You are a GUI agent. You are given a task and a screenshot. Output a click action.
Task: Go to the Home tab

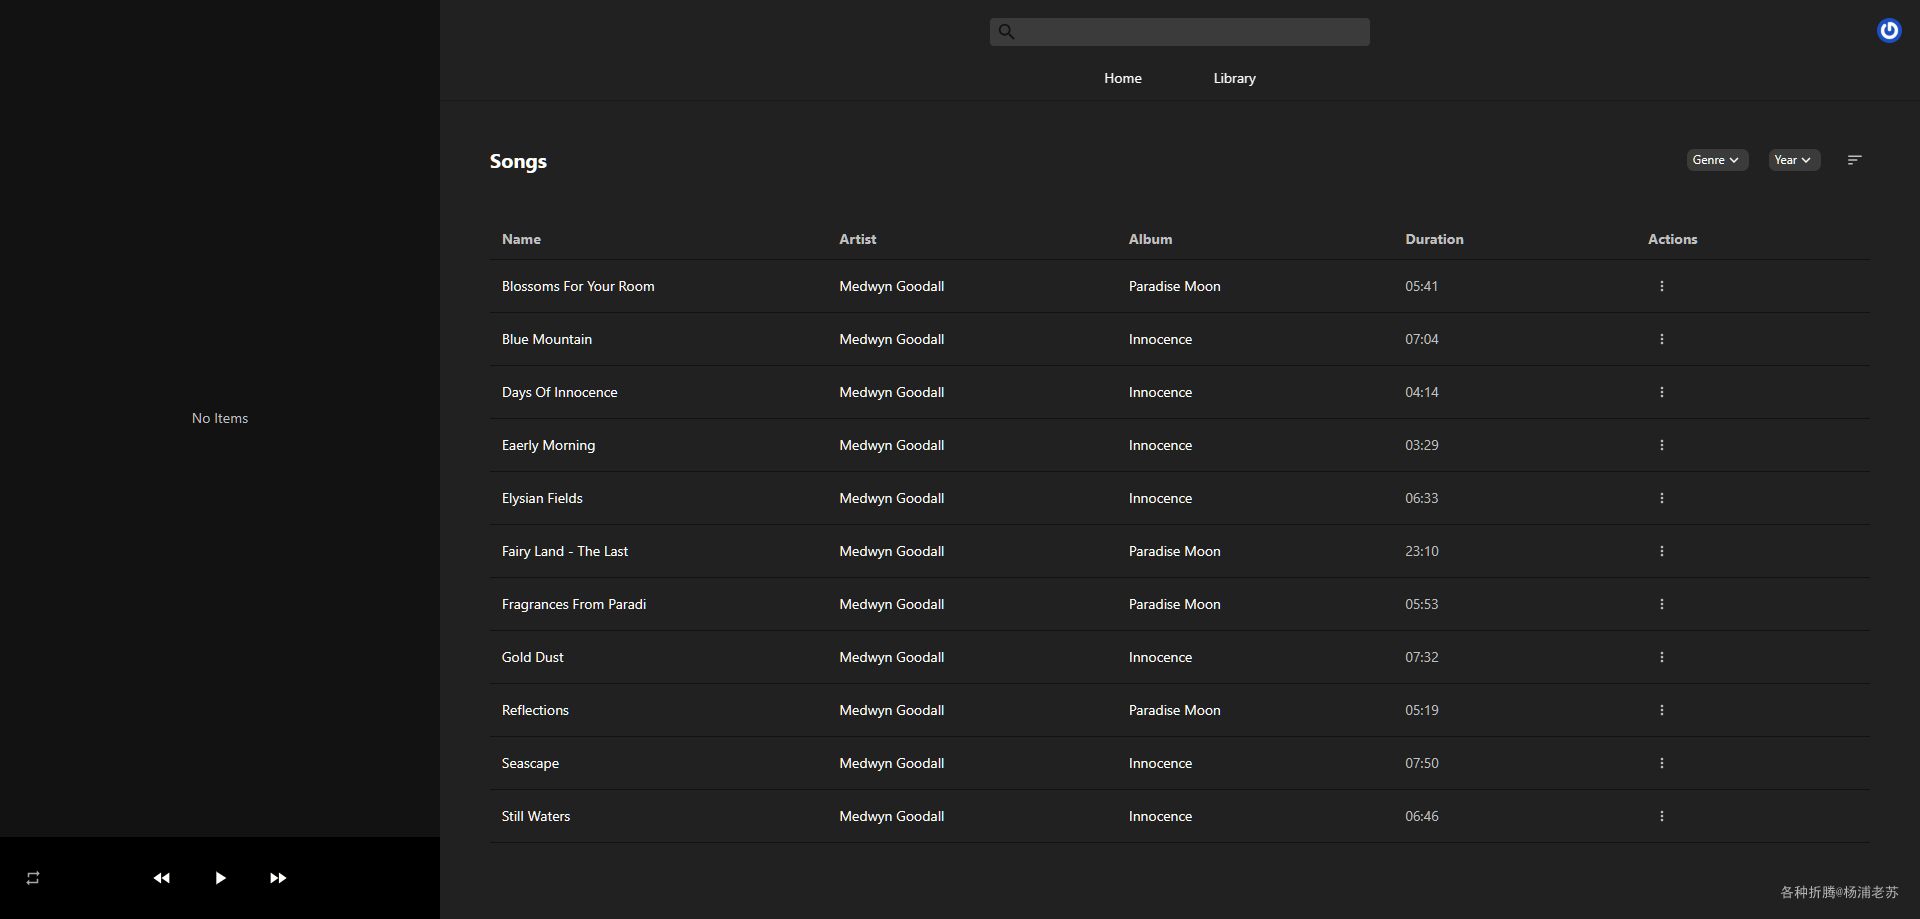click(1122, 78)
